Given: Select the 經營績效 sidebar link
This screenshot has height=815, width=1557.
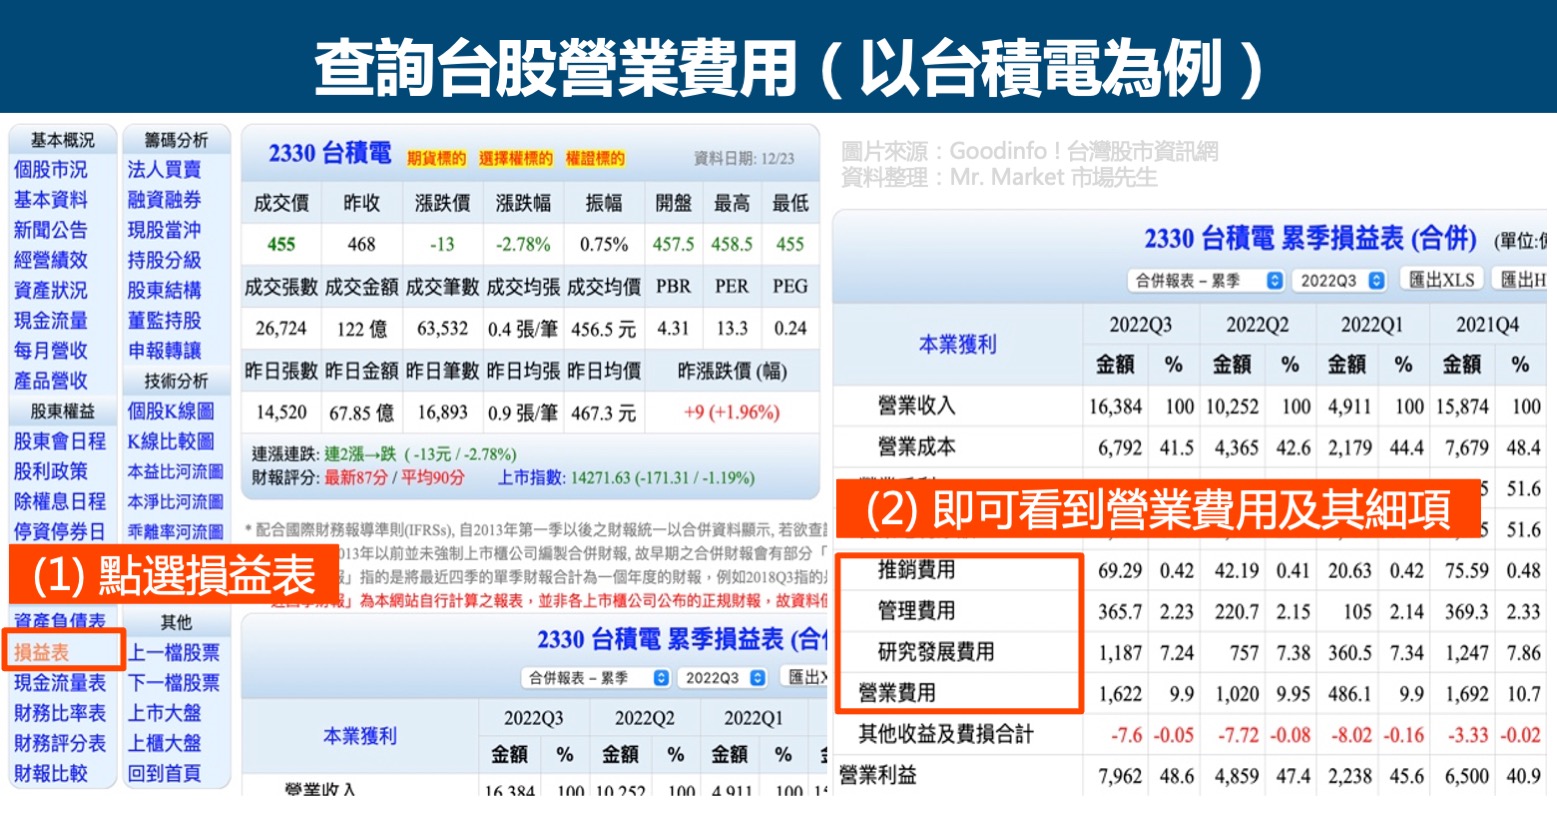Looking at the screenshot, I should tap(50, 260).
